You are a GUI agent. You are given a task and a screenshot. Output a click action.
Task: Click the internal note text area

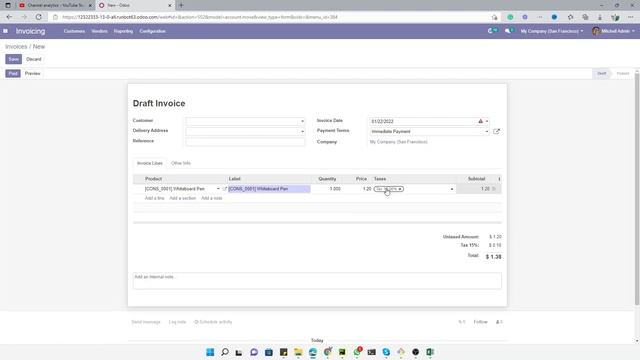click(x=317, y=281)
